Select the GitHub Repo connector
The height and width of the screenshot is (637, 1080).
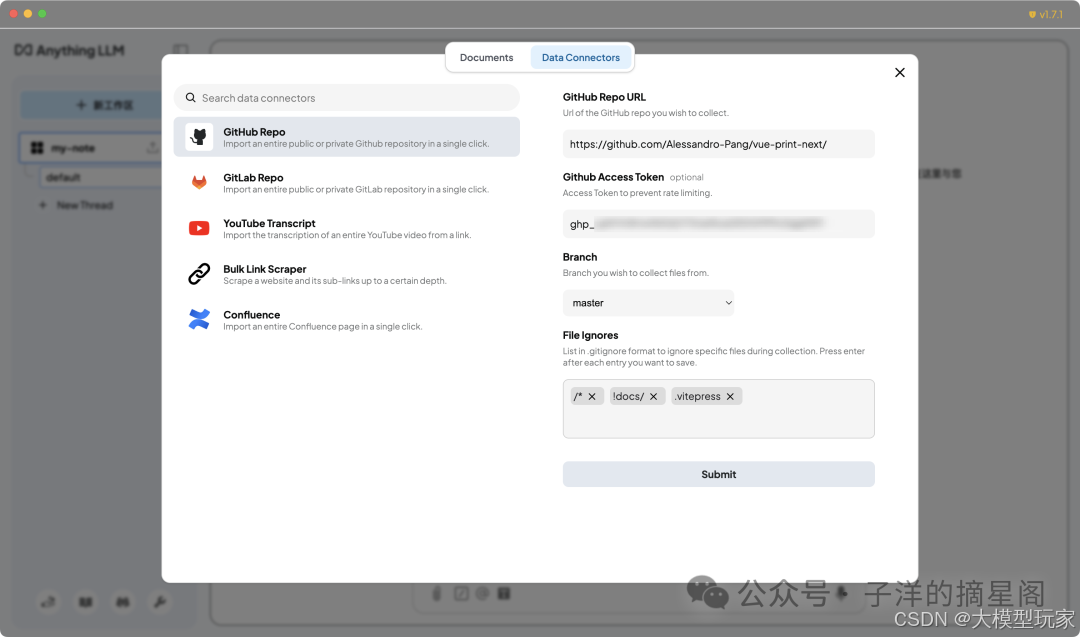(x=346, y=136)
